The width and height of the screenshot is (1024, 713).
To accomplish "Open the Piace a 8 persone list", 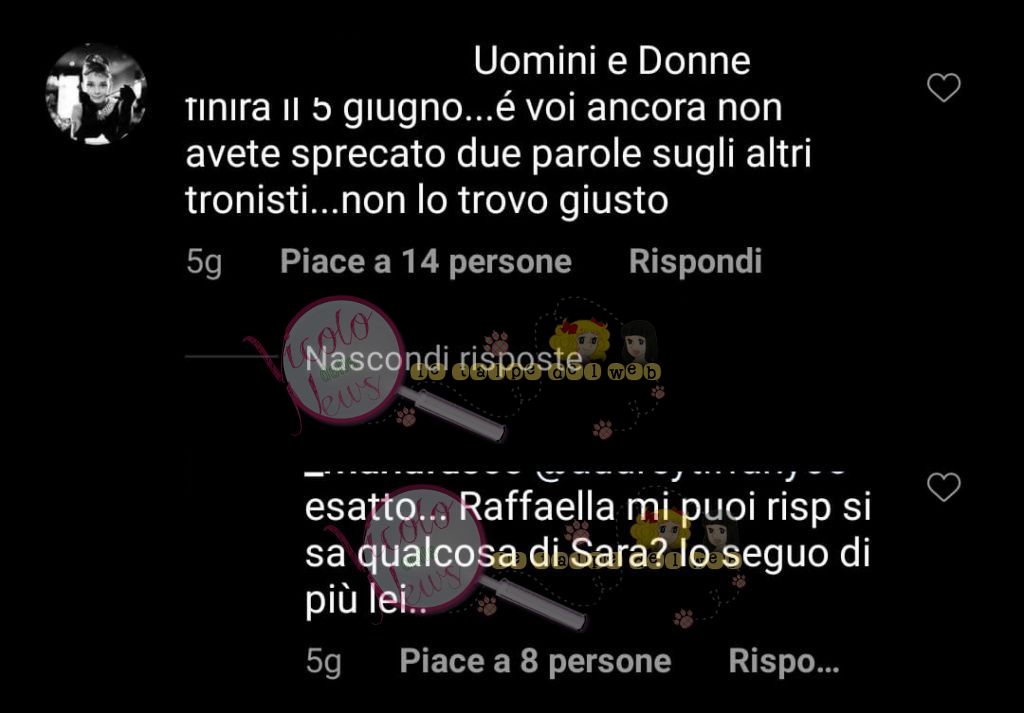I will click(x=535, y=661).
